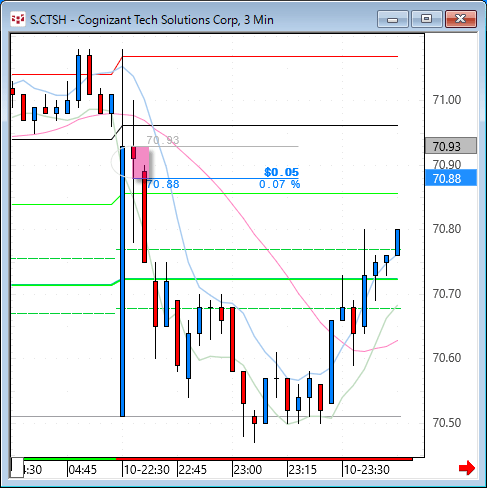Click the 22:45 time axis label
487x488 pixels.
pos(193,470)
